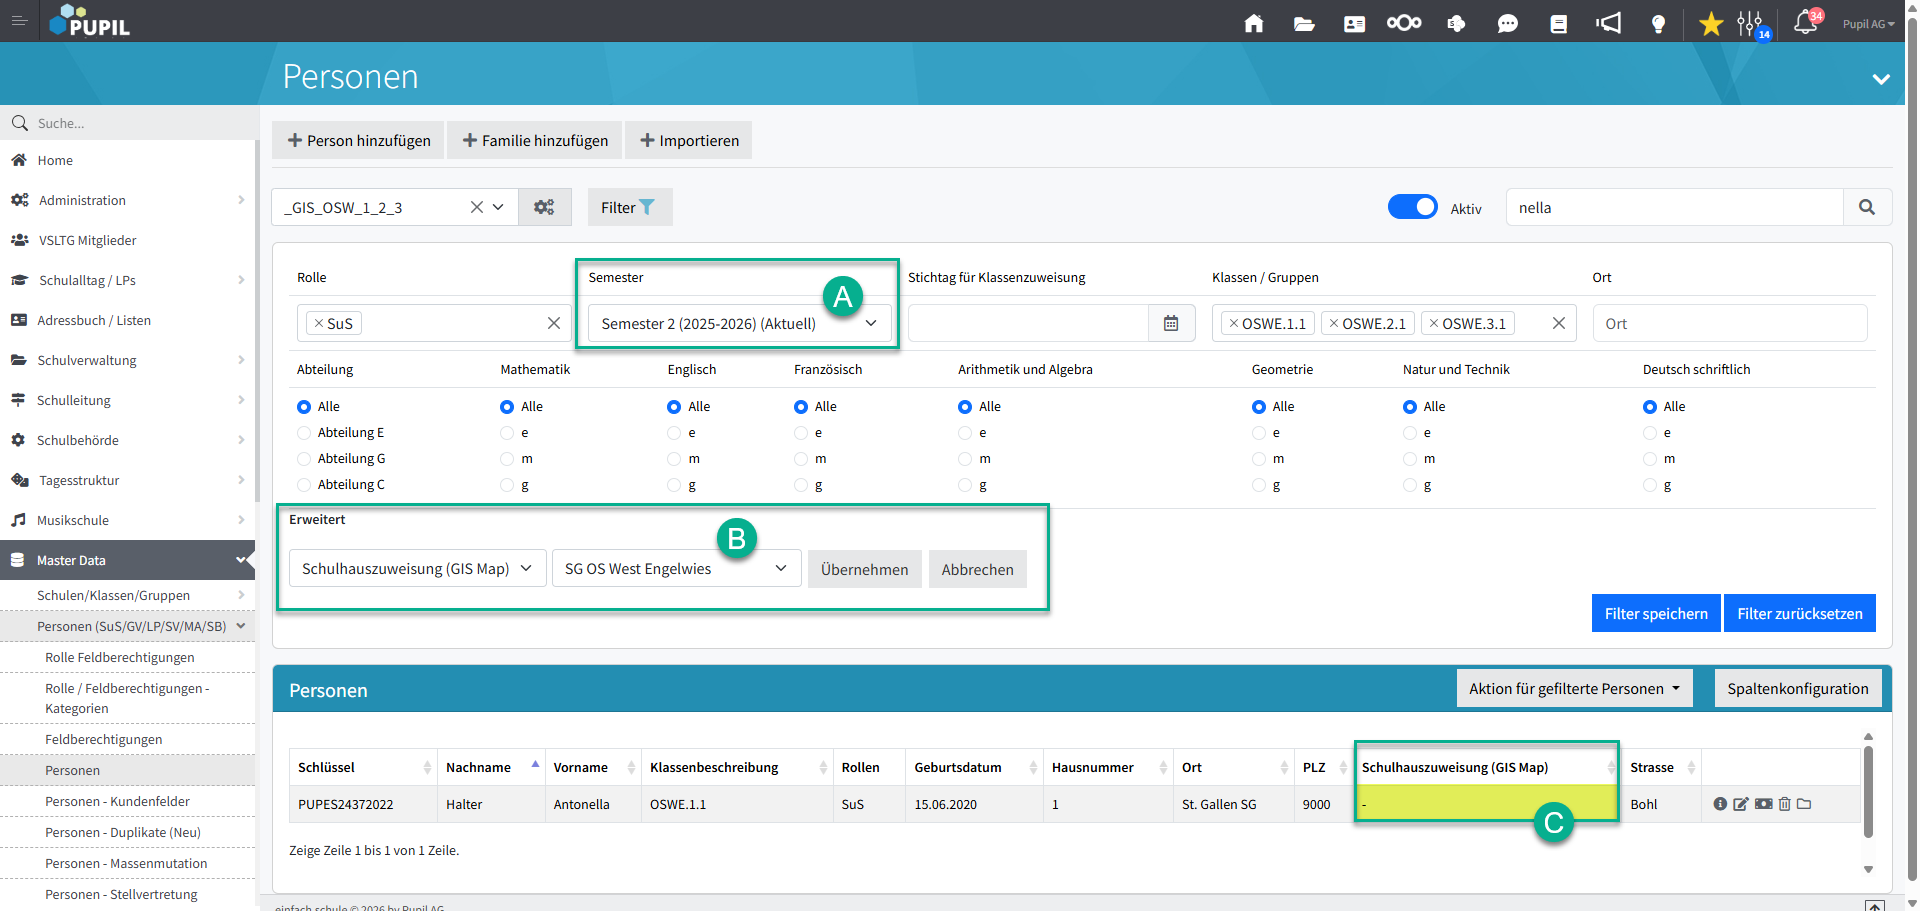Open Aktion für gefilterte Personen dropdown

1573,688
